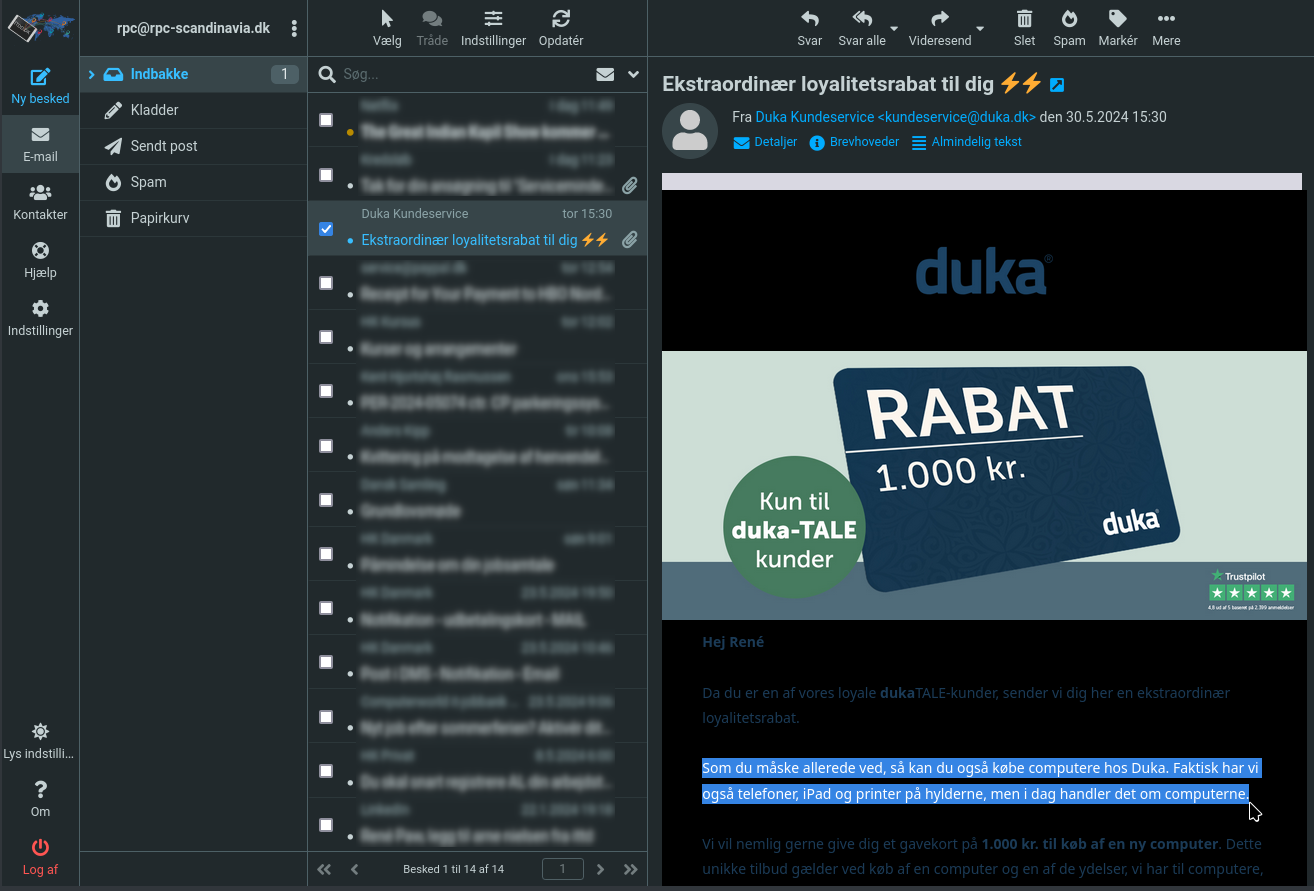
Task: Tick the checkbox of the Tak for din ansøgning message
Action: 326,175
